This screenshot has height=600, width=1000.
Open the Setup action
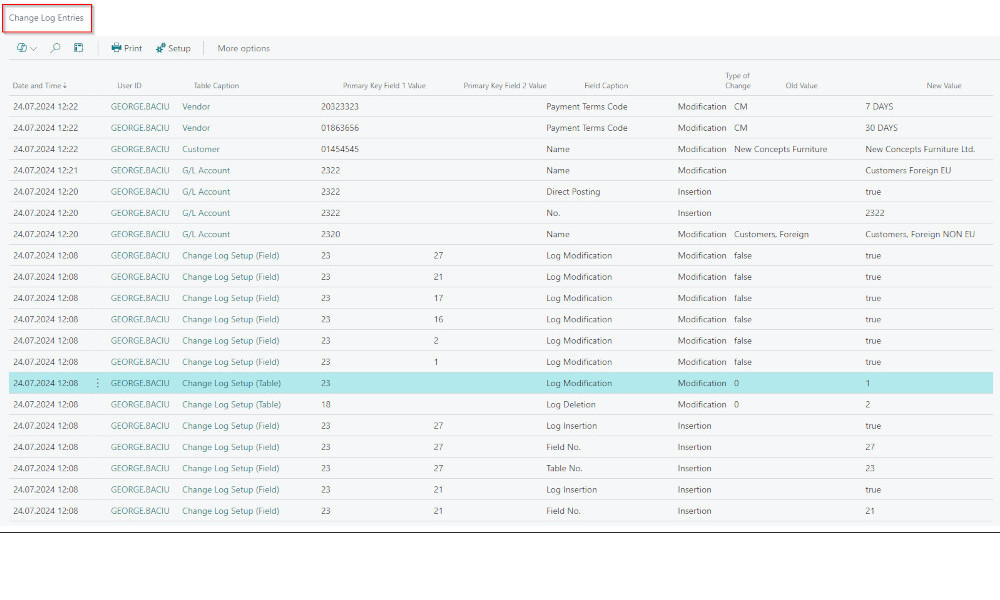(173, 48)
